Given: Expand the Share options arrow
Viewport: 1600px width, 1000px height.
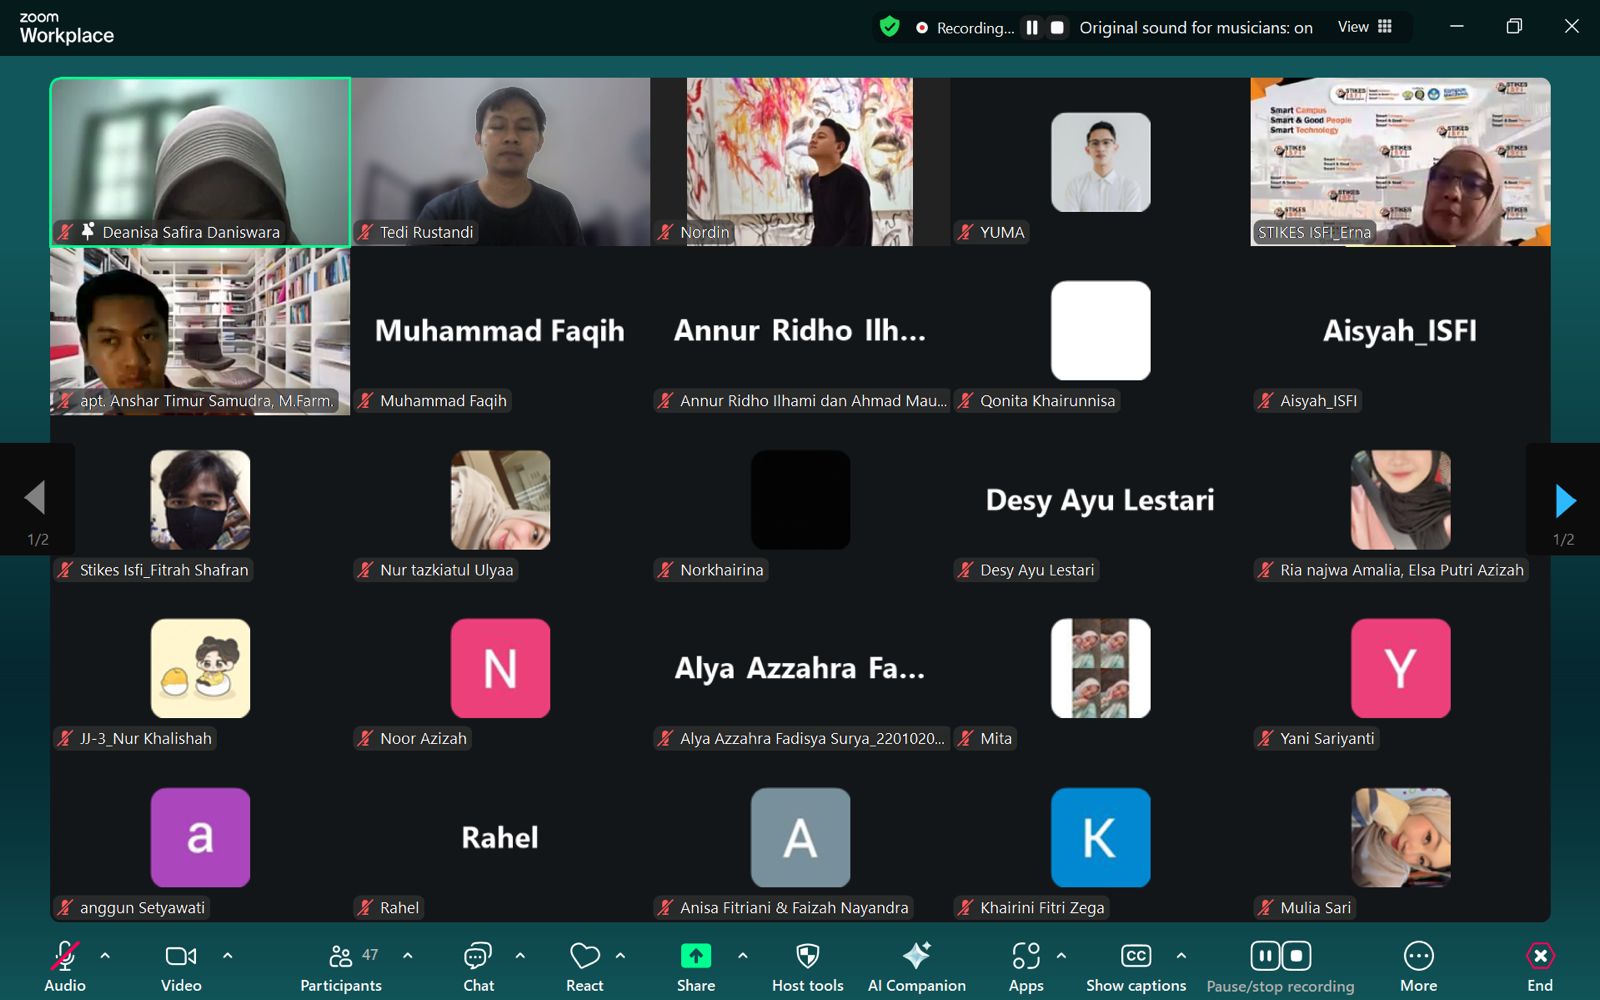Looking at the screenshot, I should click(742, 956).
